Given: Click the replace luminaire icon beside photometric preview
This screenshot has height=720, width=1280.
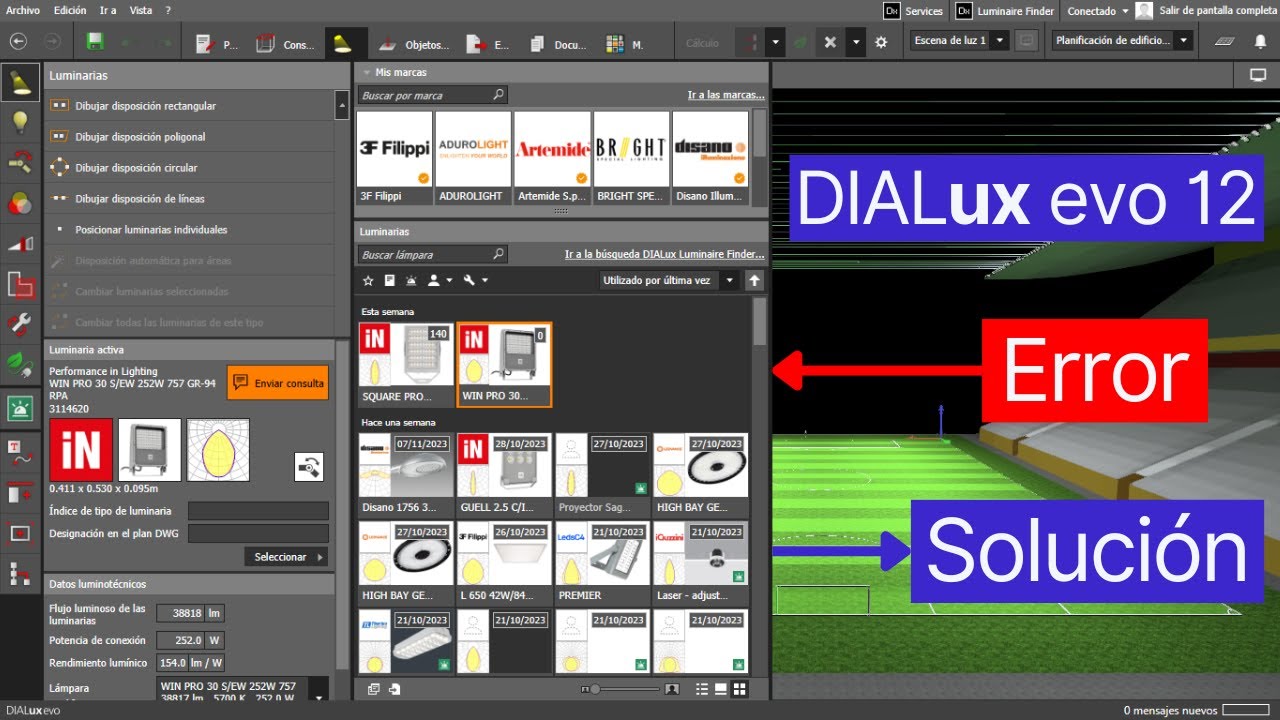Looking at the screenshot, I should pyautogui.click(x=309, y=466).
